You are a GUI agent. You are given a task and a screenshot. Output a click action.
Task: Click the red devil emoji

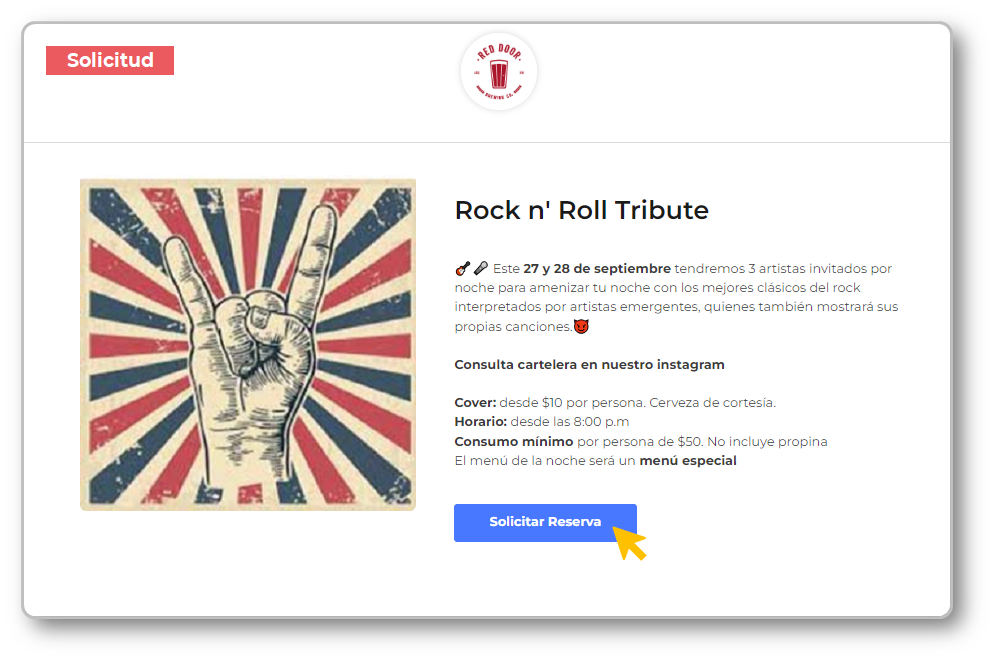click(581, 327)
